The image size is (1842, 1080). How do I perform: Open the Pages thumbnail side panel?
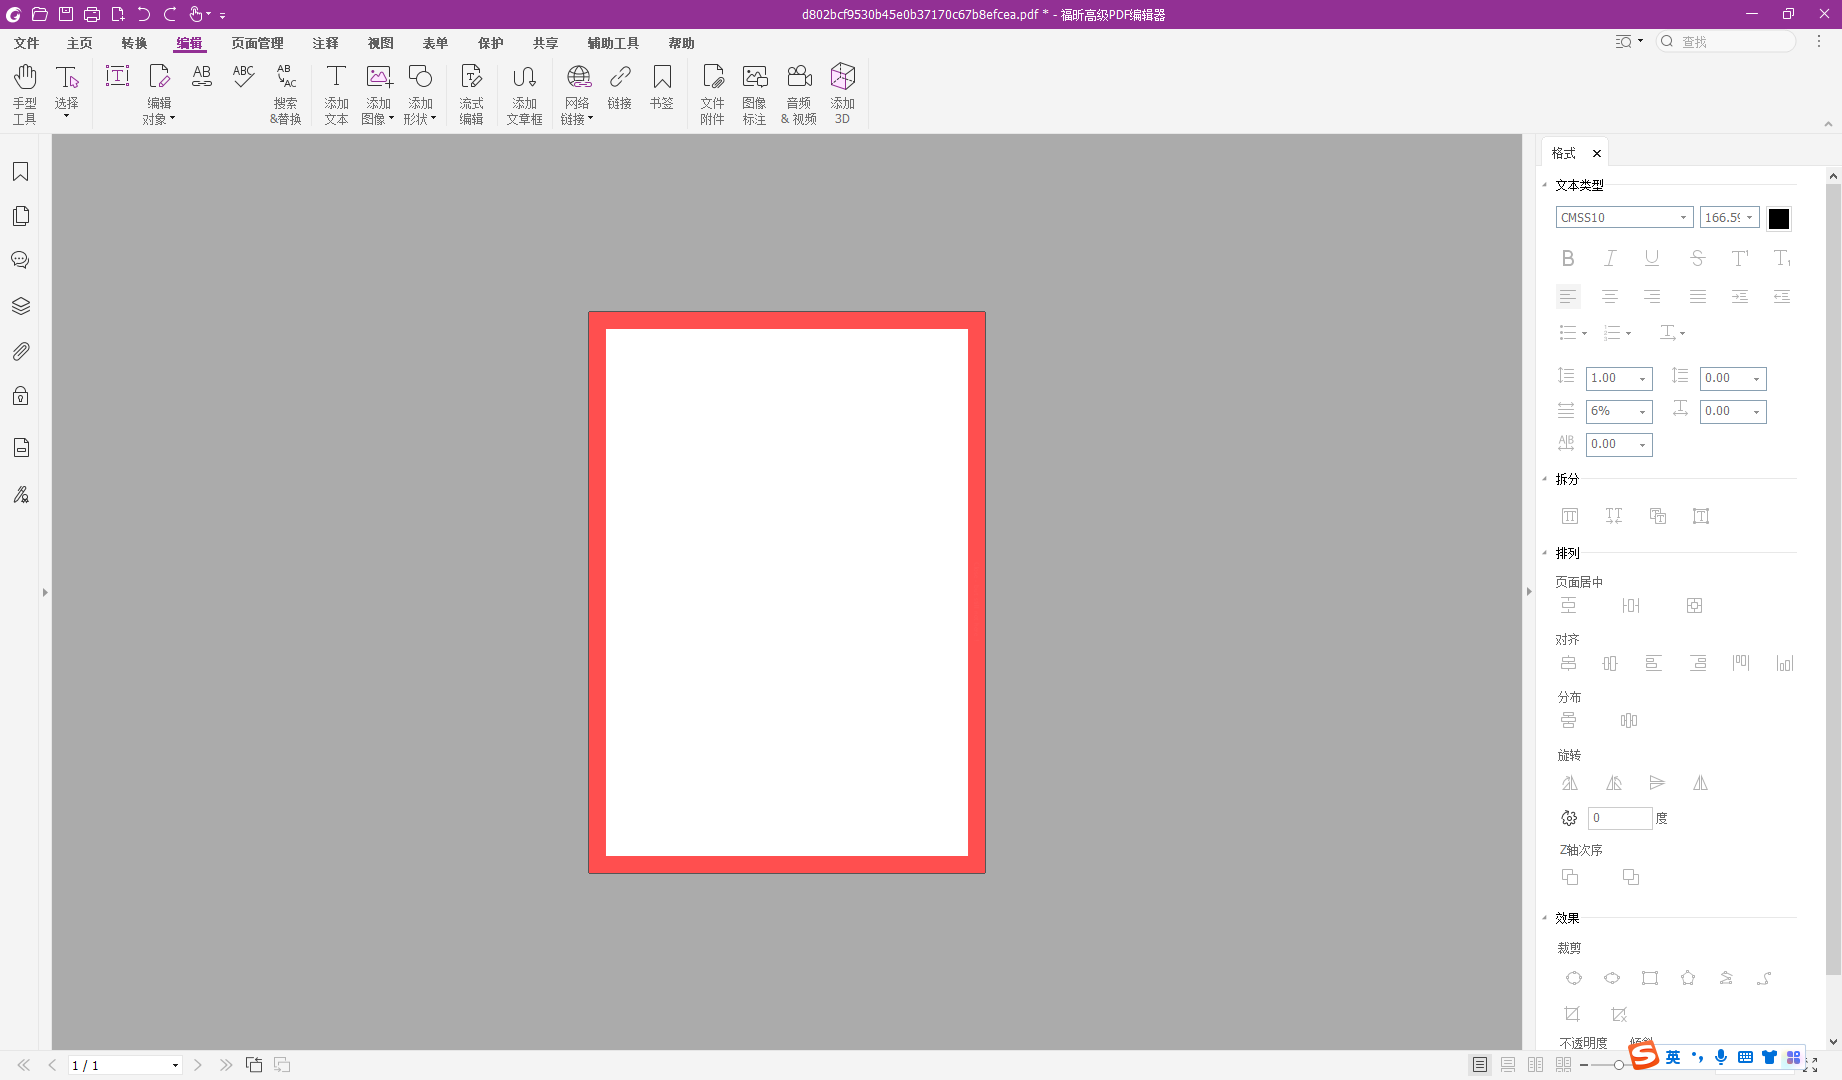click(20, 216)
